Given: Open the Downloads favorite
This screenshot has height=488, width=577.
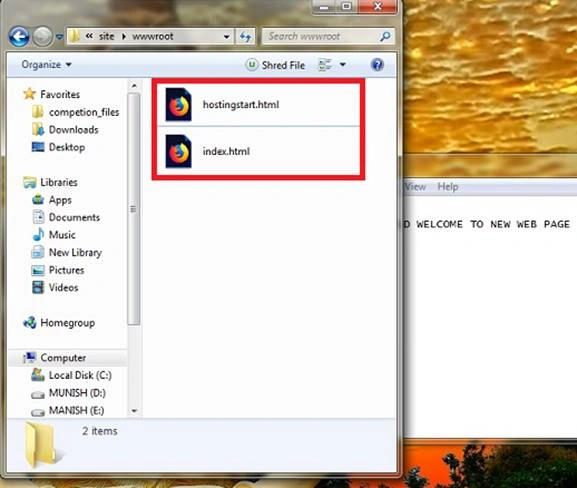Looking at the screenshot, I should coord(65,130).
